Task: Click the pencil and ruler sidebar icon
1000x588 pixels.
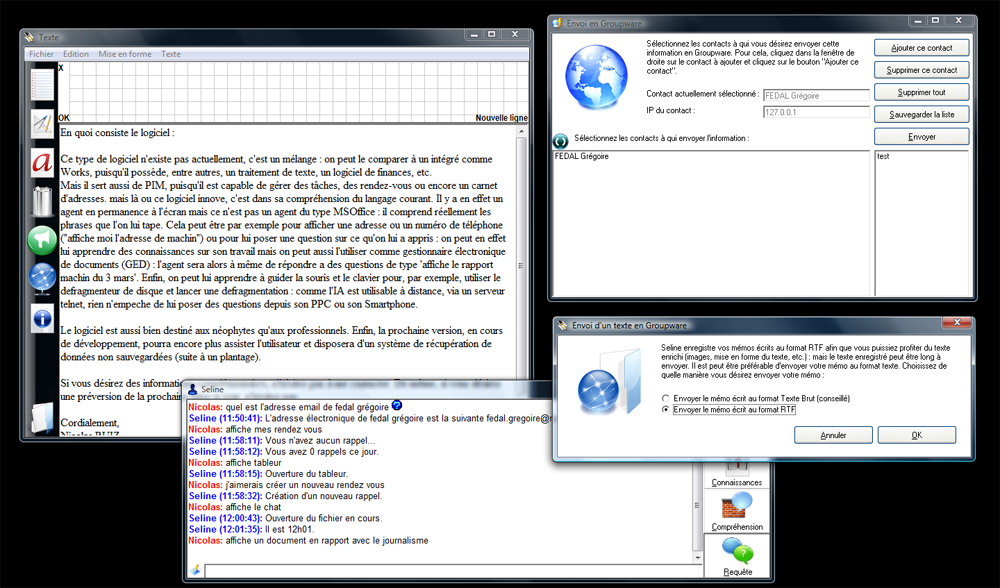Action: 42,123
